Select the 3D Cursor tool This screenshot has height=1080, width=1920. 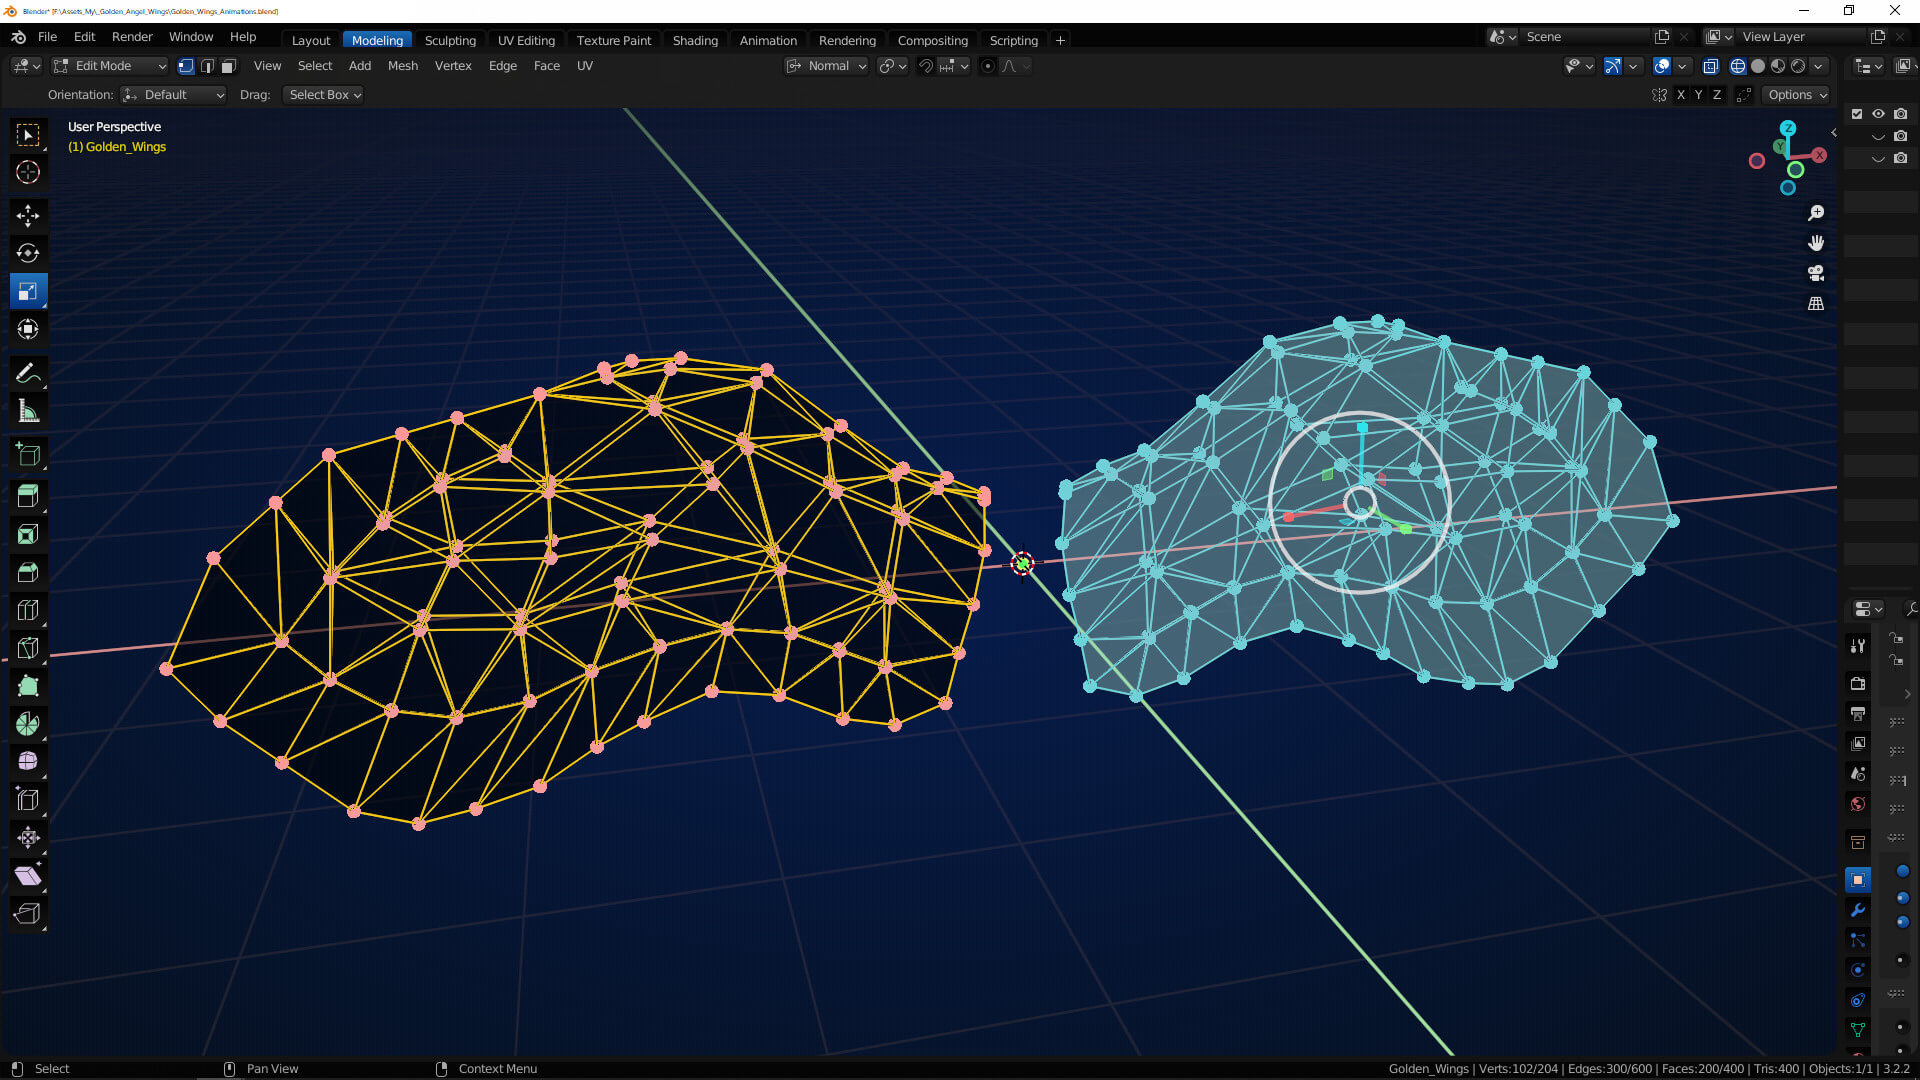click(x=28, y=172)
